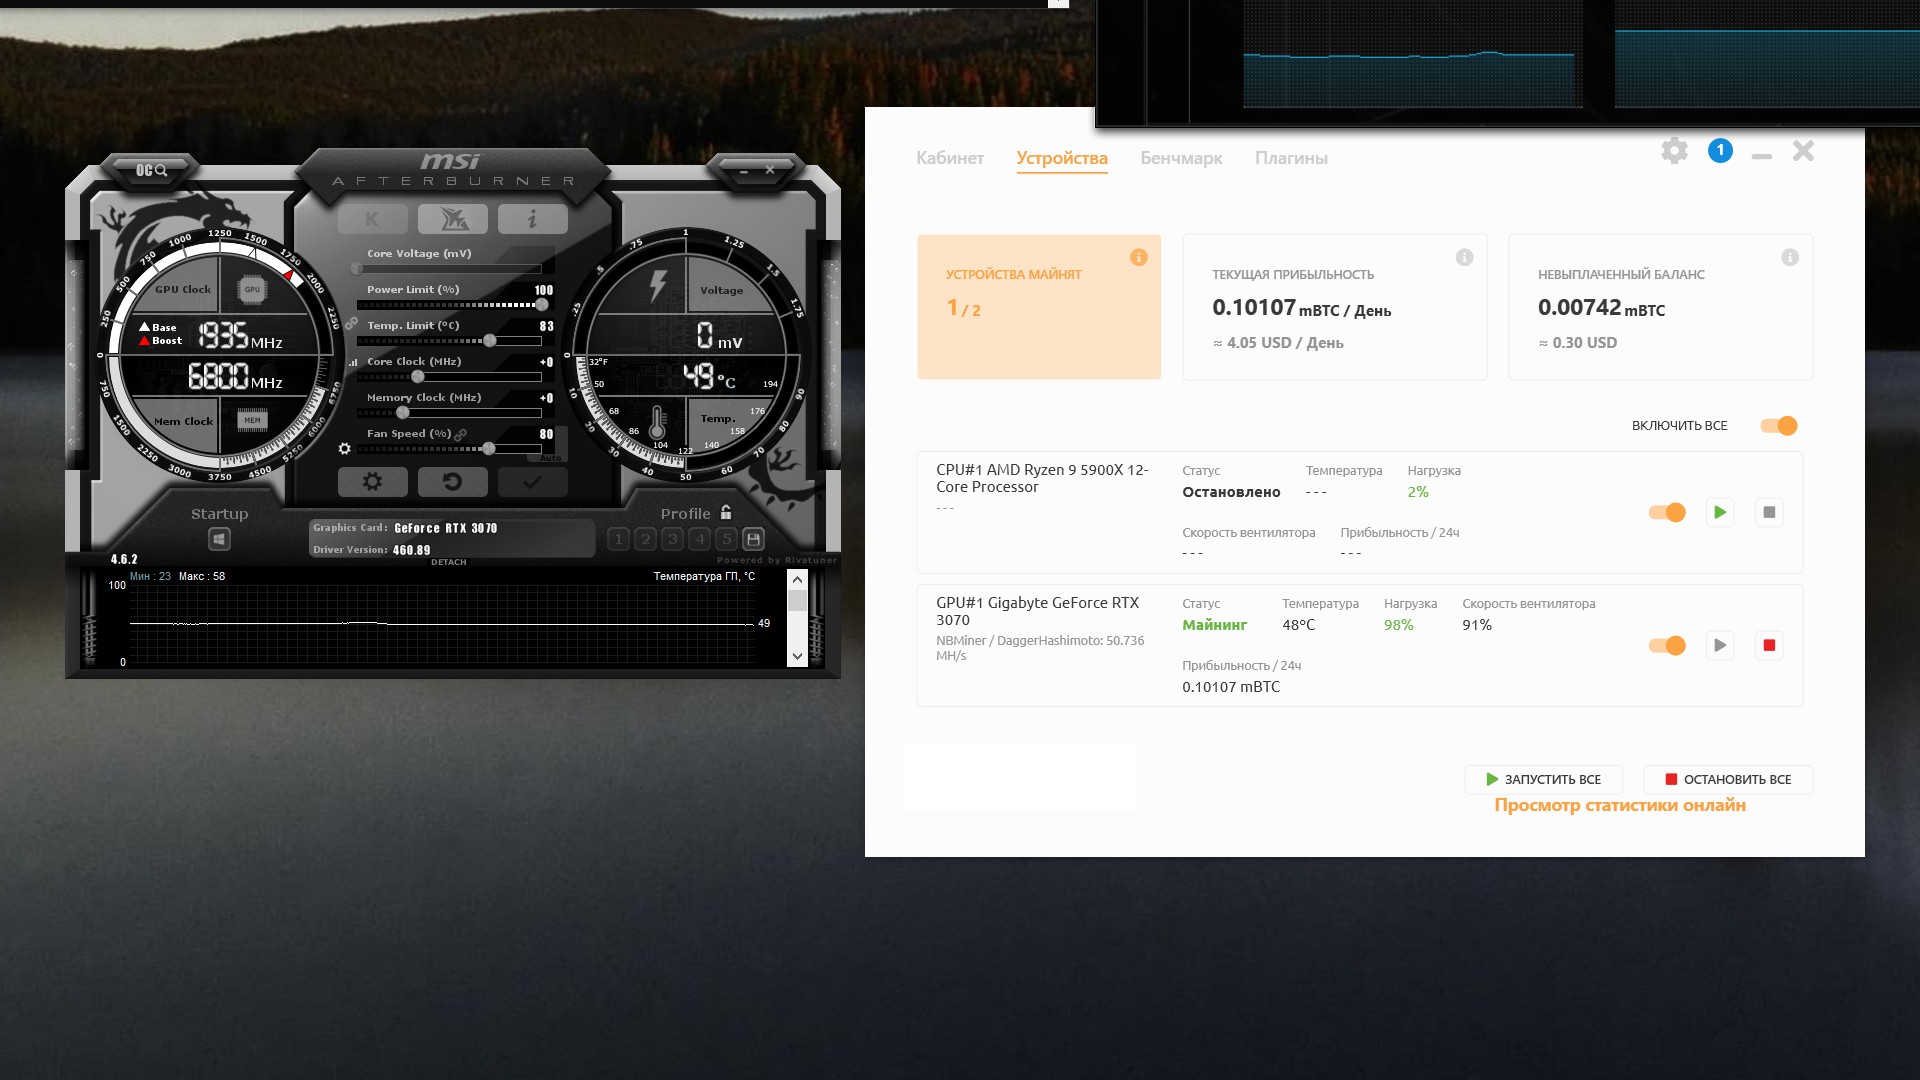
Task: Select Afterburner profile slot 2
Action: click(645, 539)
